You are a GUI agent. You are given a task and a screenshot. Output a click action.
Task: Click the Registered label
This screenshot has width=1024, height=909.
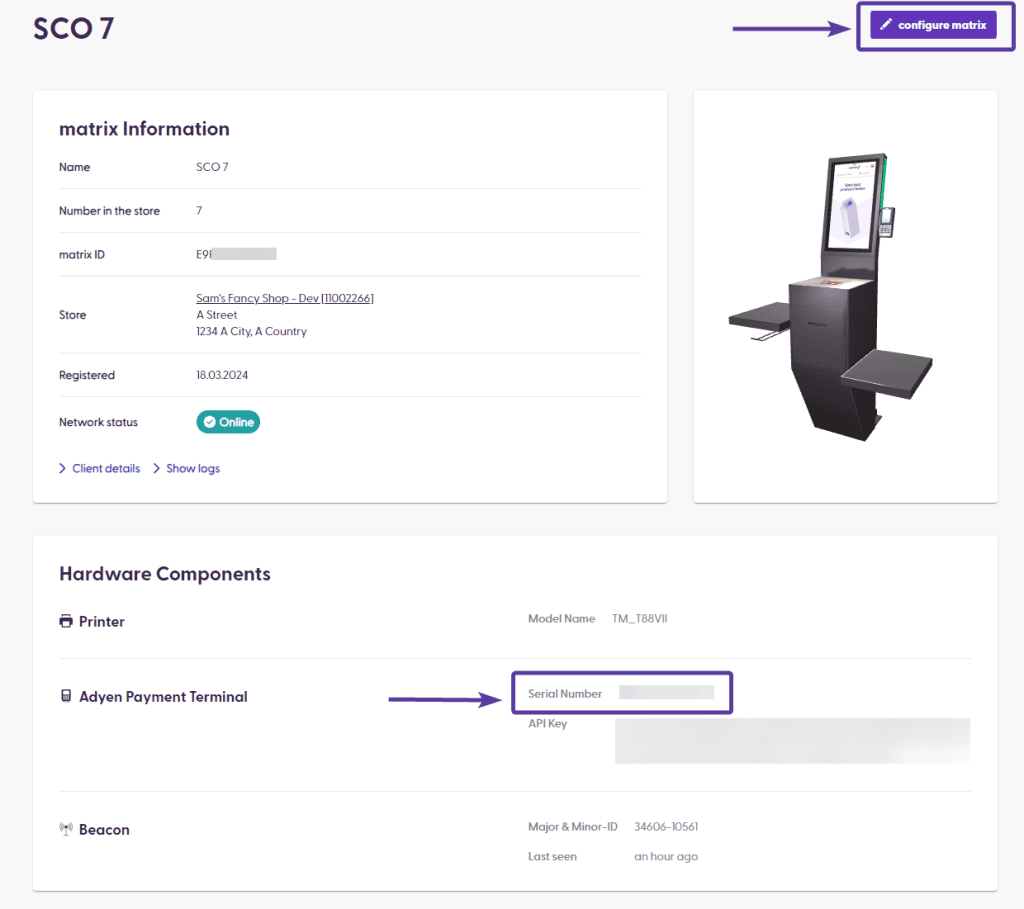click(87, 375)
